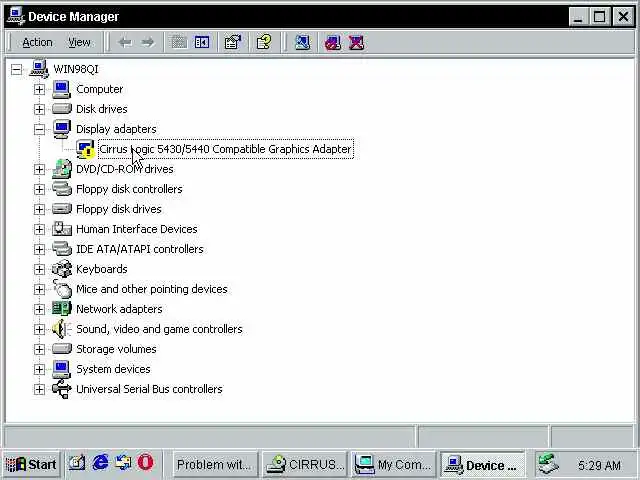Image resolution: width=640 pixels, height=480 pixels.
Task: Expand Mice and other pointing devices
Action: 39,289
